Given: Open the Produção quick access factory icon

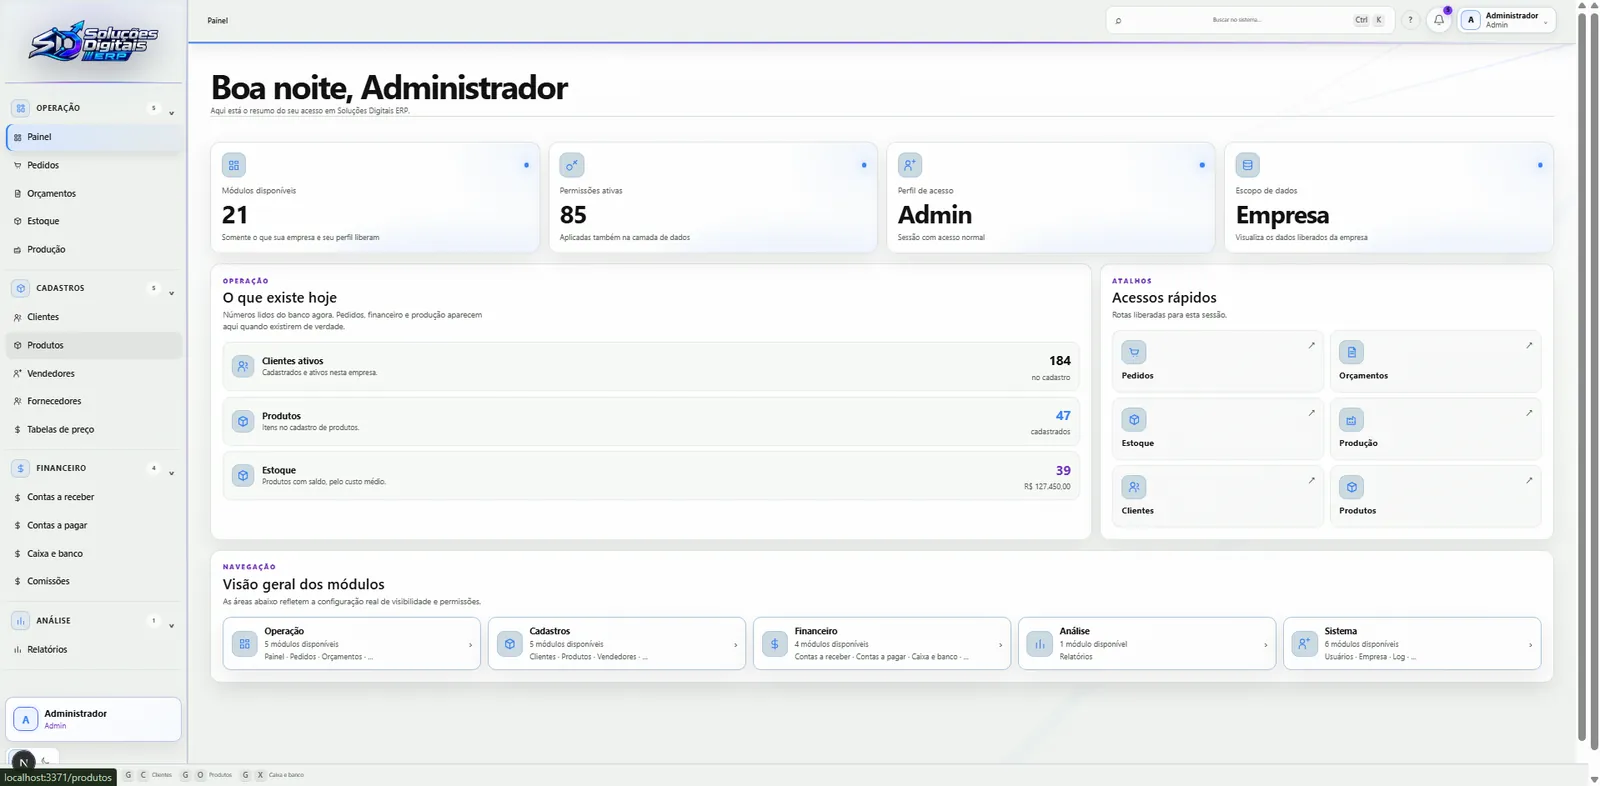Looking at the screenshot, I should coord(1352,420).
